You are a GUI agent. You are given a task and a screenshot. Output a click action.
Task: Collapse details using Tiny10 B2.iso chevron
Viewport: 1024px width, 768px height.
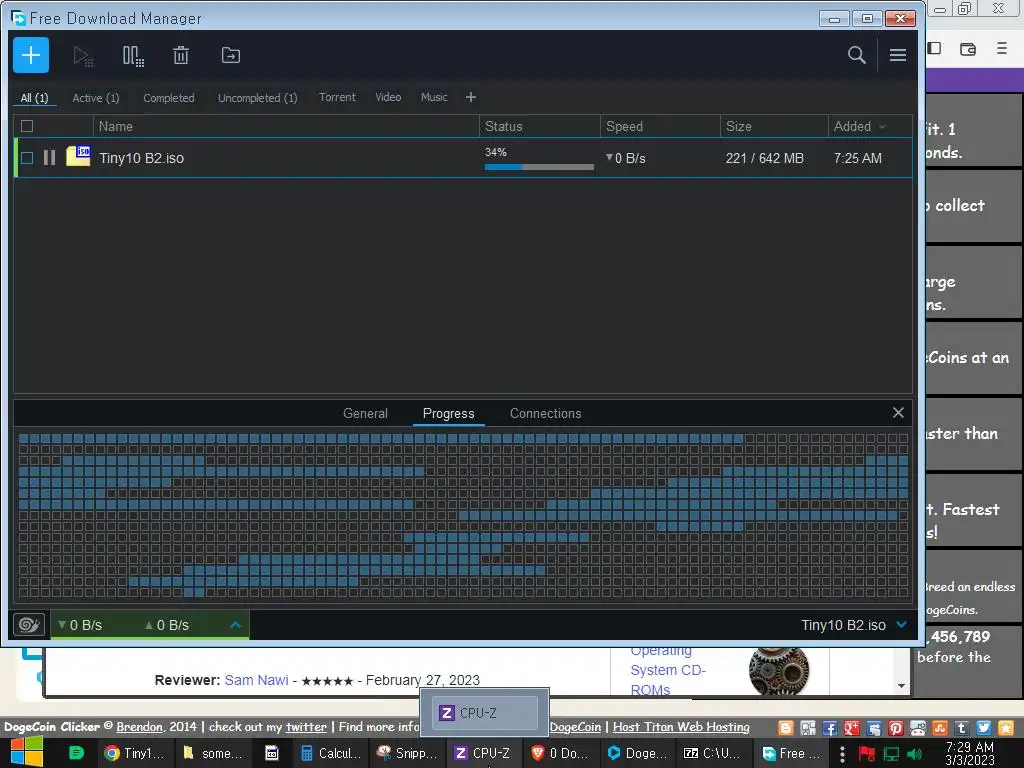pos(902,624)
